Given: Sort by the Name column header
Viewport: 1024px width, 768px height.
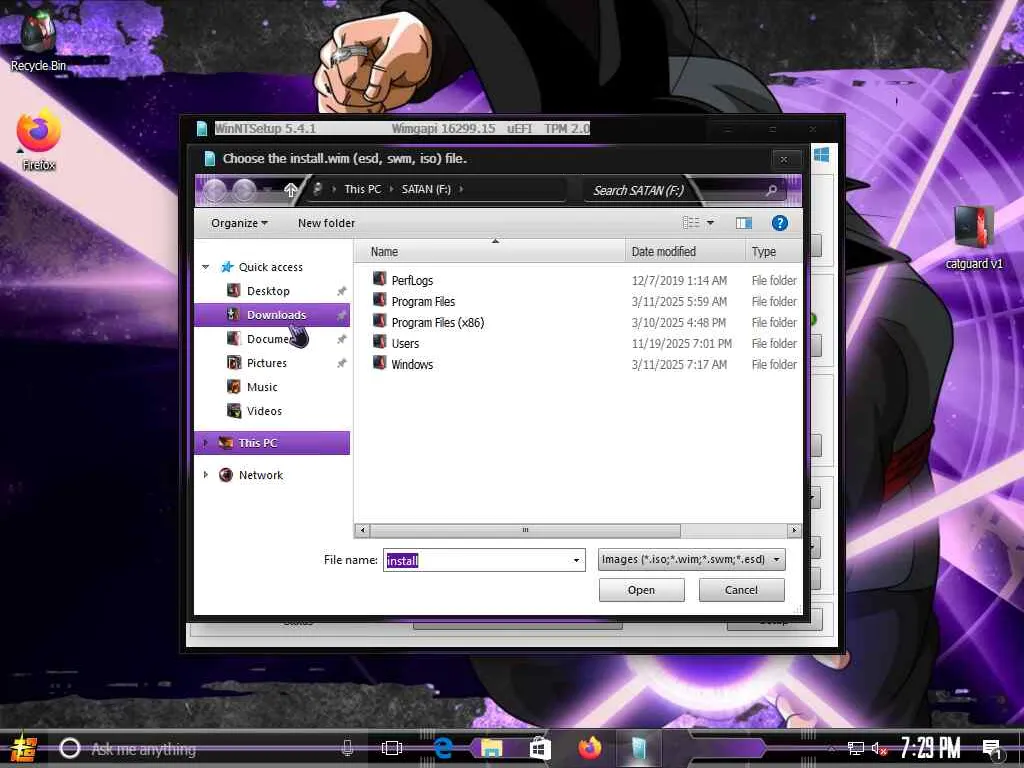Looking at the screenshot, I should [x=489, y=252].
